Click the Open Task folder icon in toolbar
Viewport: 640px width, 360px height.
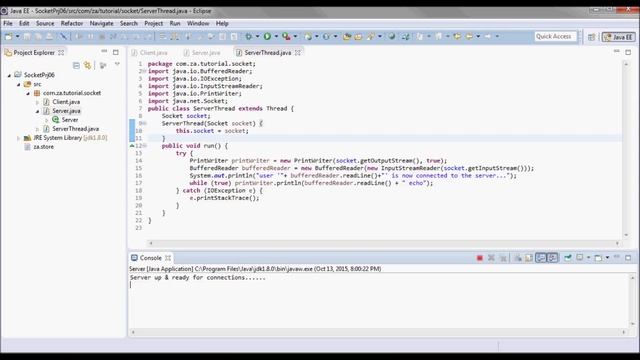coord(358,37)
